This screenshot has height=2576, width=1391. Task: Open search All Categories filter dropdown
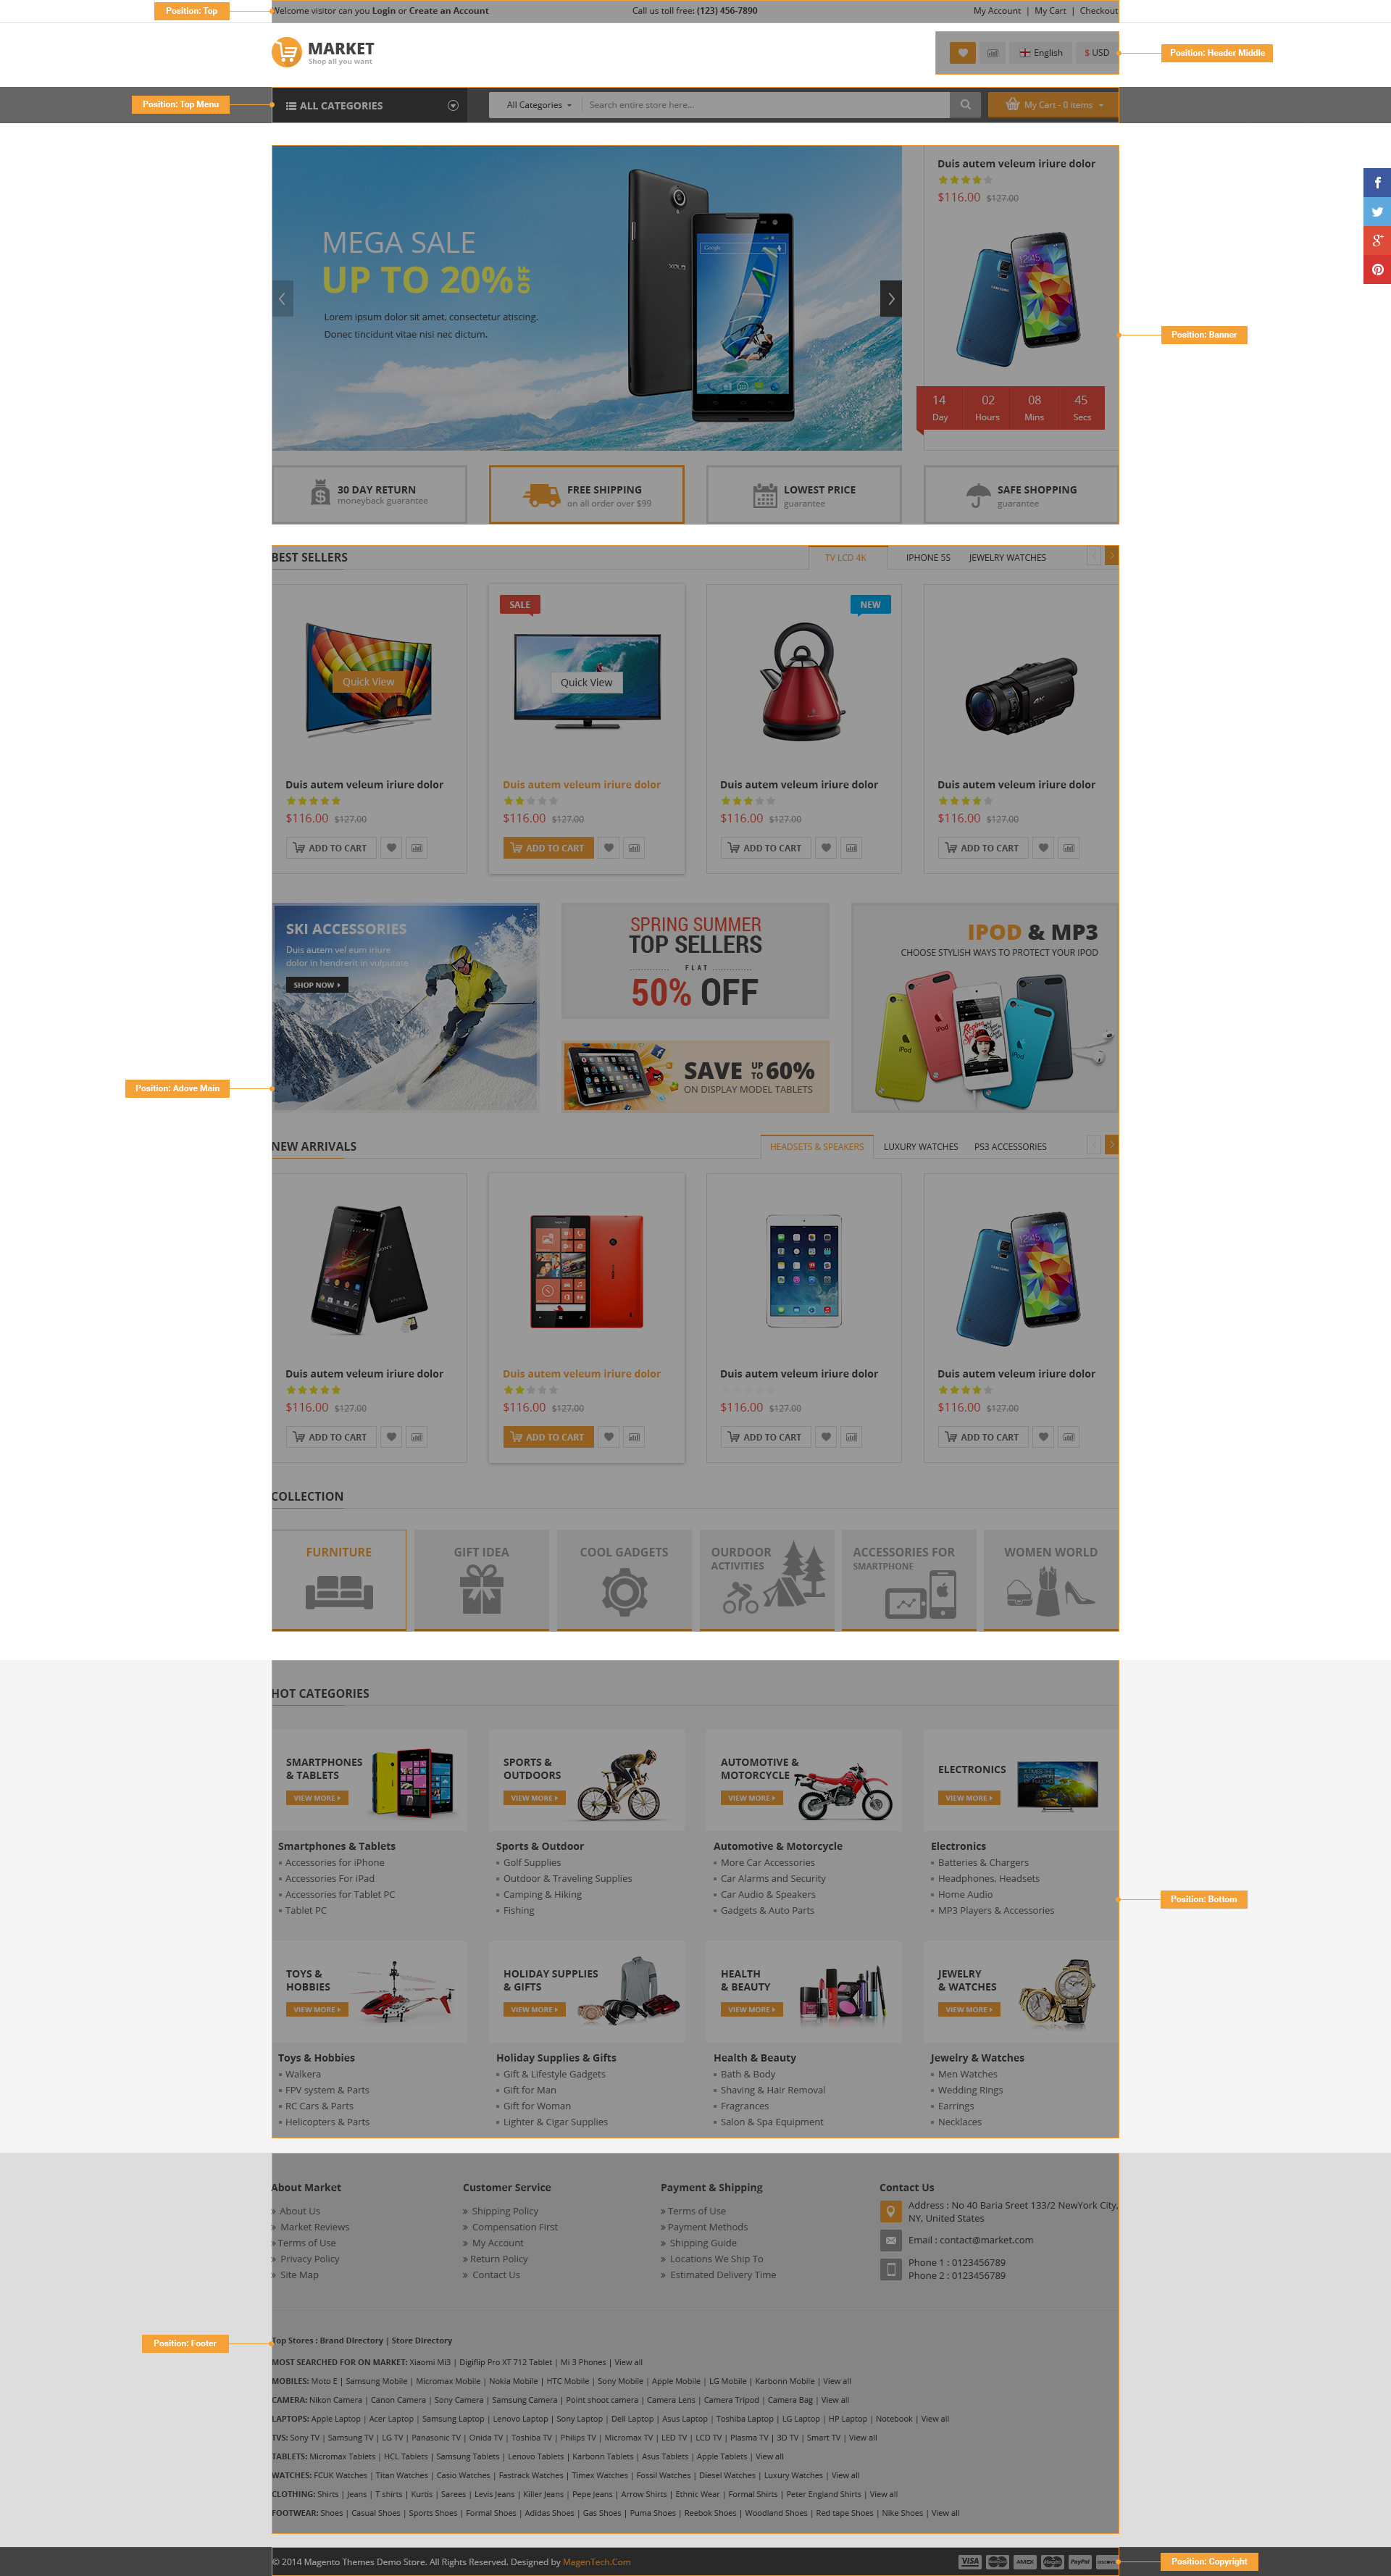(538, 105)
